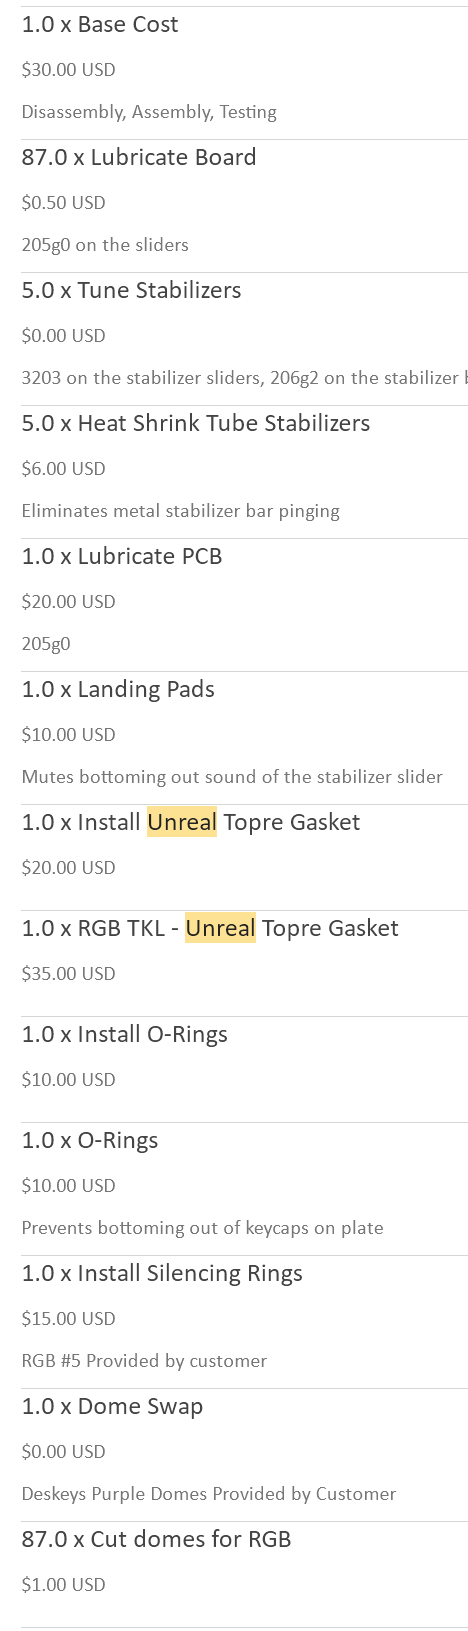Click the O-Rings item title
468x1631 pixels.
[x=90, y=1141]
